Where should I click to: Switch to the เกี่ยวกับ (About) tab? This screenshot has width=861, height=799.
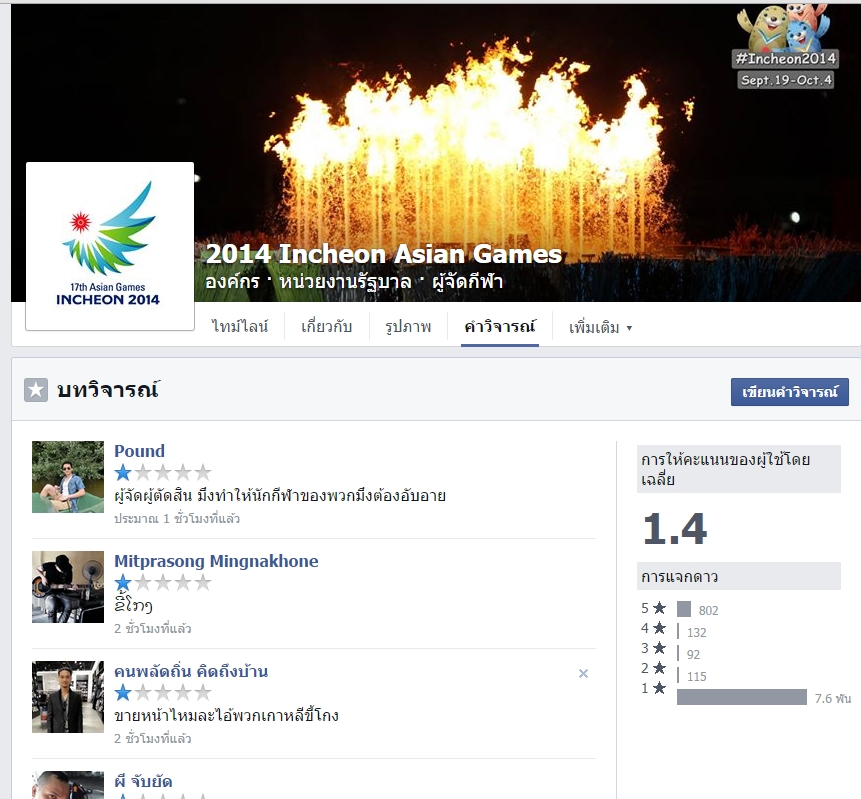[327, 327]
